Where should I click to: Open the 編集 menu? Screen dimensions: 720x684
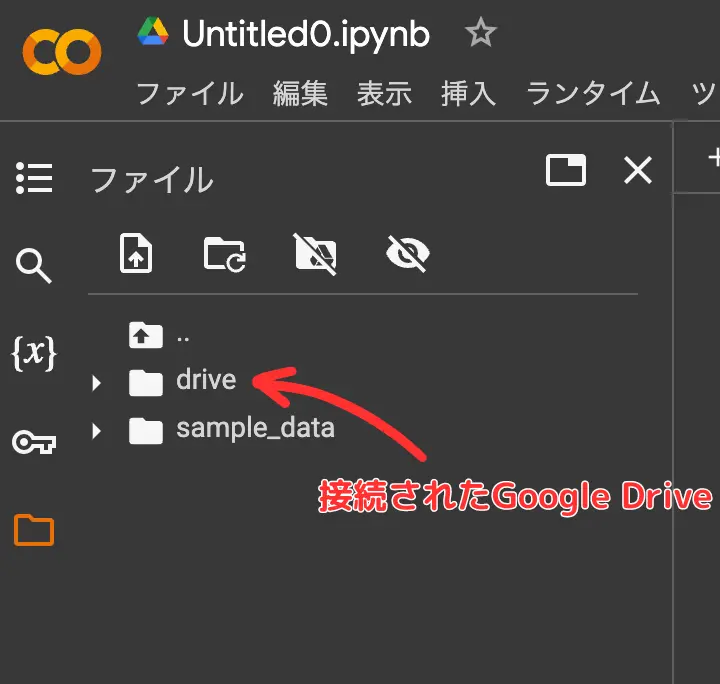[300, 94]
